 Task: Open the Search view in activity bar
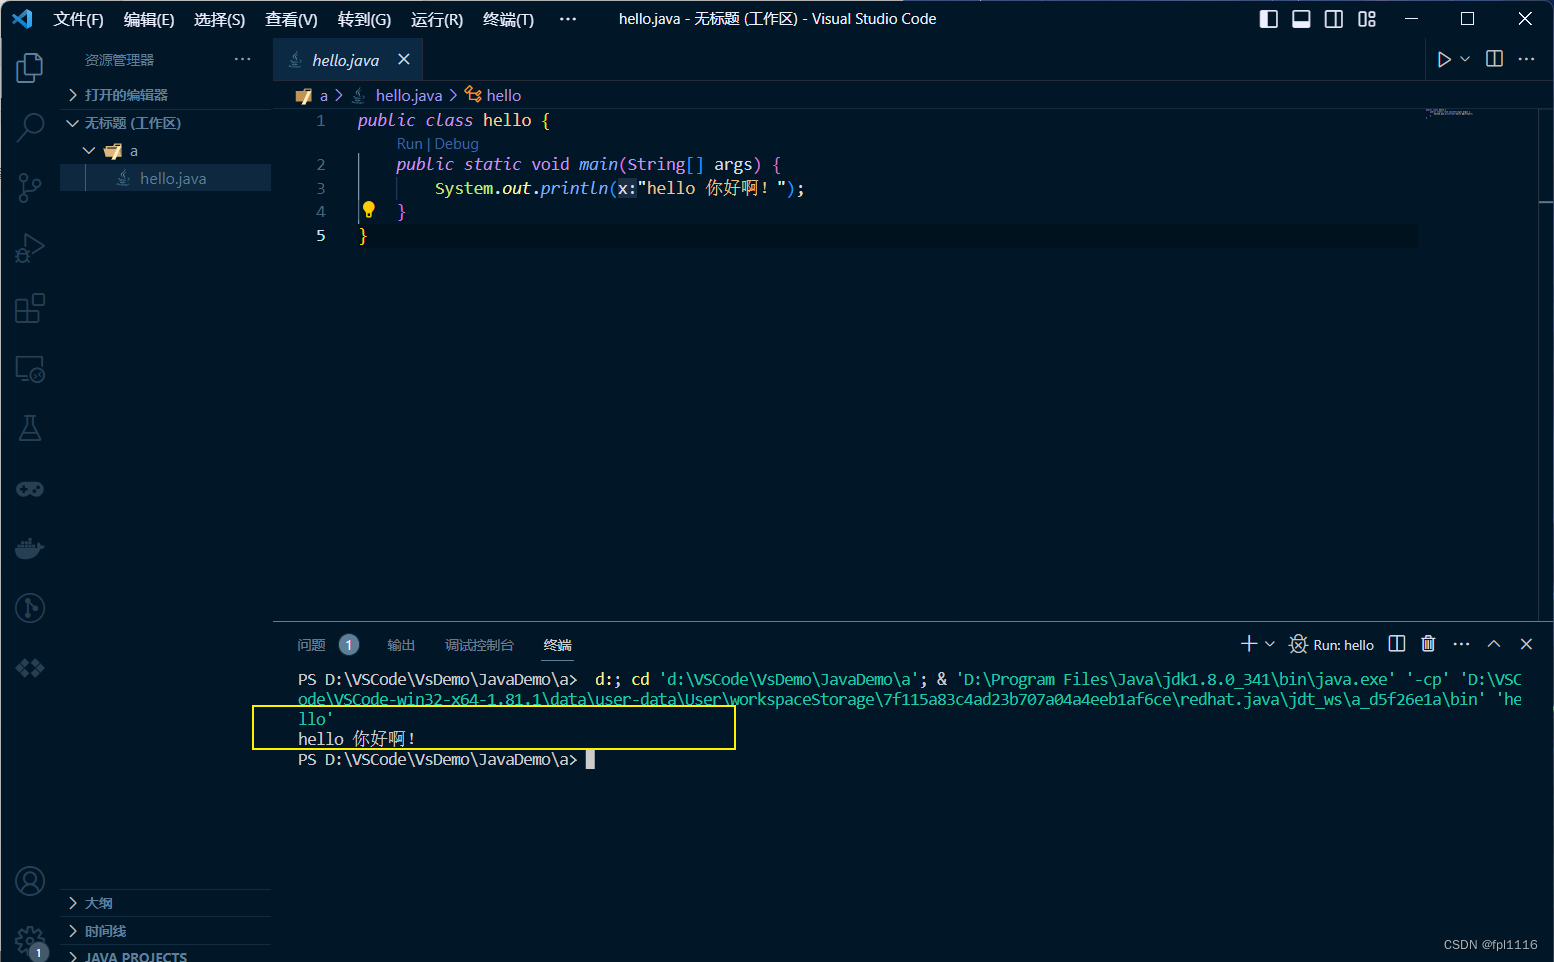point(30,128)
